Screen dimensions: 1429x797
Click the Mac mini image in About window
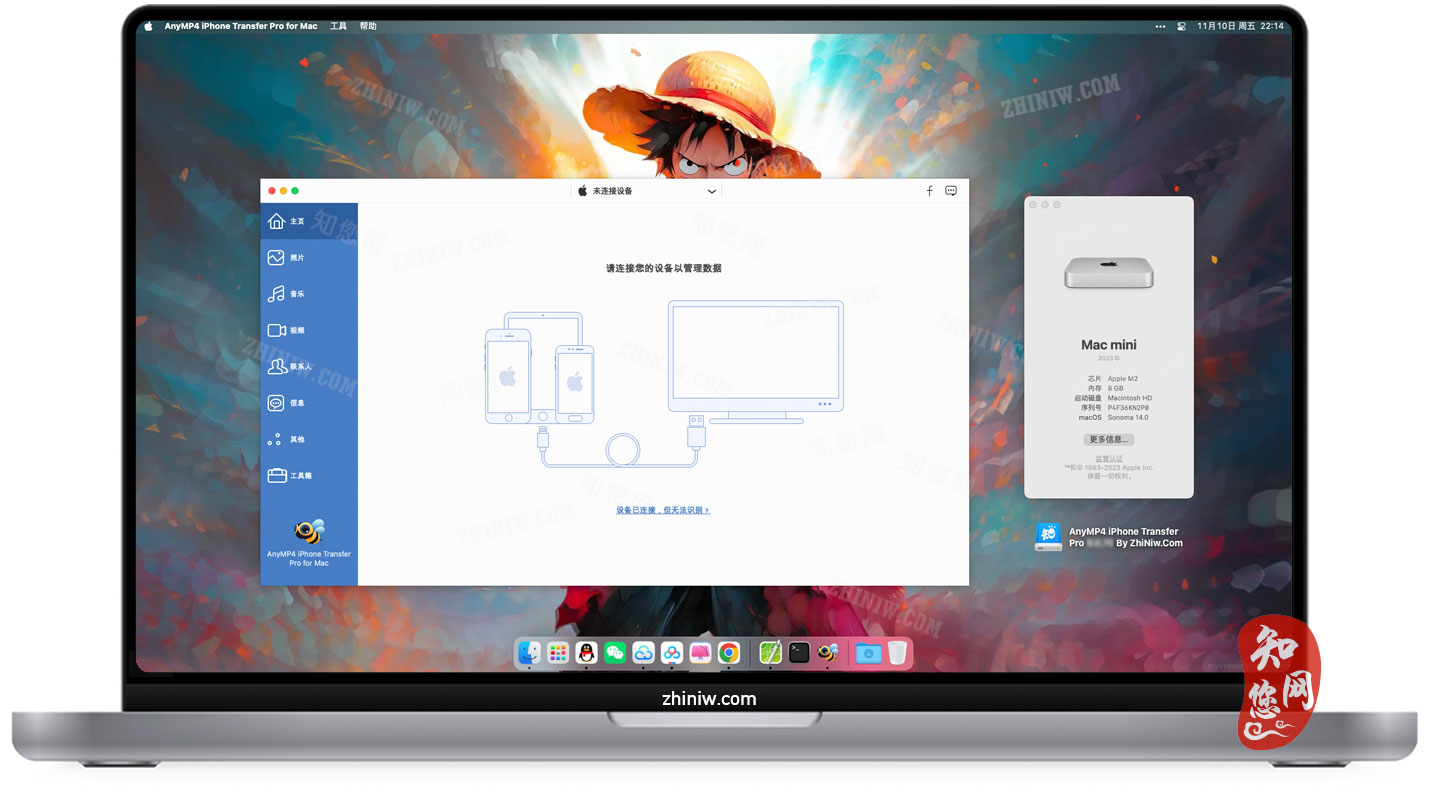coord(1108,273)
